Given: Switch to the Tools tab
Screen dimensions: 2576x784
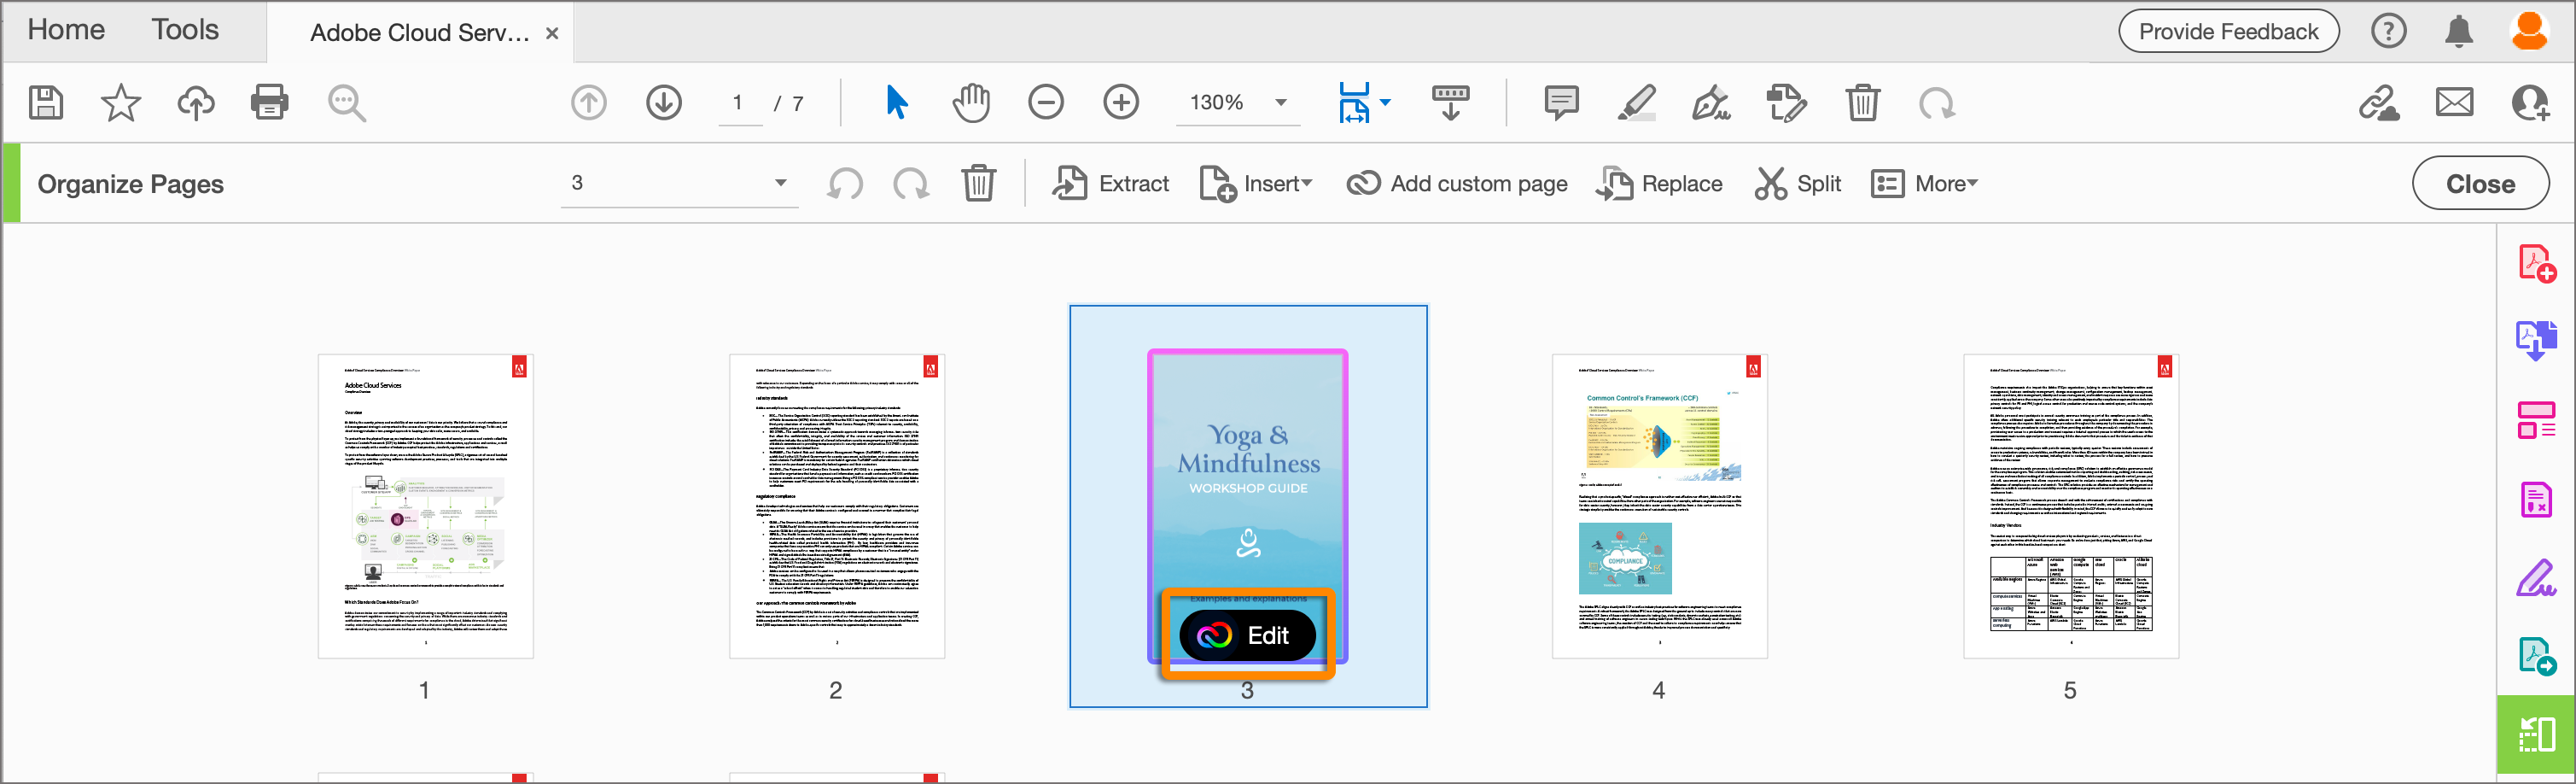Looking at the screenshot, I should tap(185, 30).
